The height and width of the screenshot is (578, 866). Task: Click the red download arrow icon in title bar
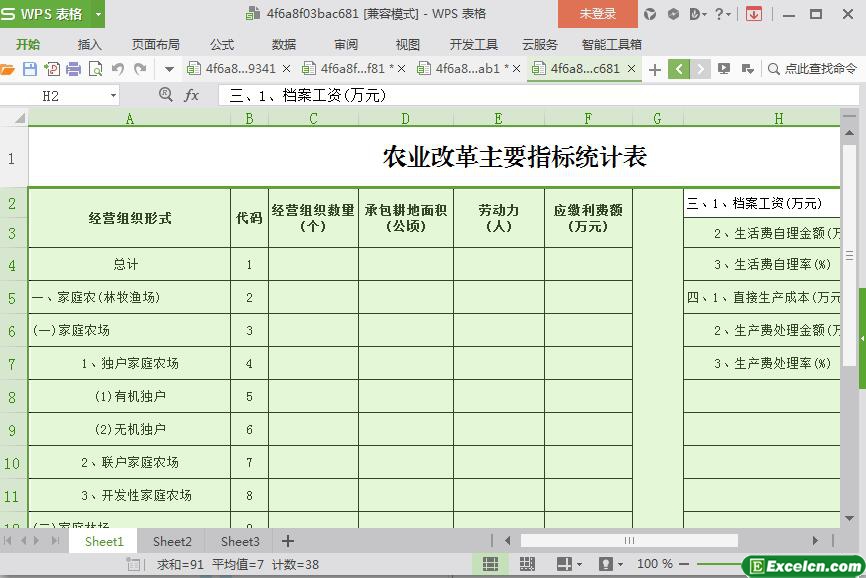coord(754,14)
